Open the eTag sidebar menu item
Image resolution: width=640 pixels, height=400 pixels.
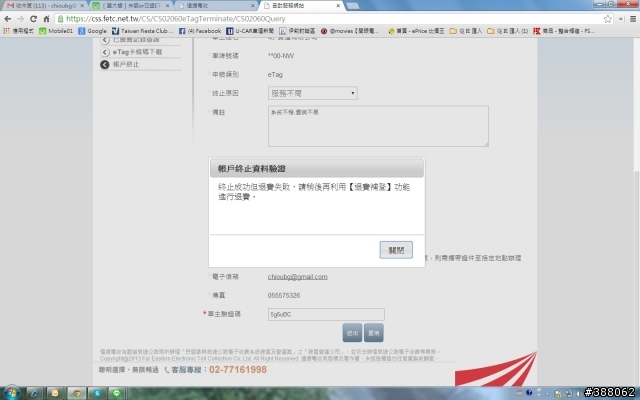137,52
